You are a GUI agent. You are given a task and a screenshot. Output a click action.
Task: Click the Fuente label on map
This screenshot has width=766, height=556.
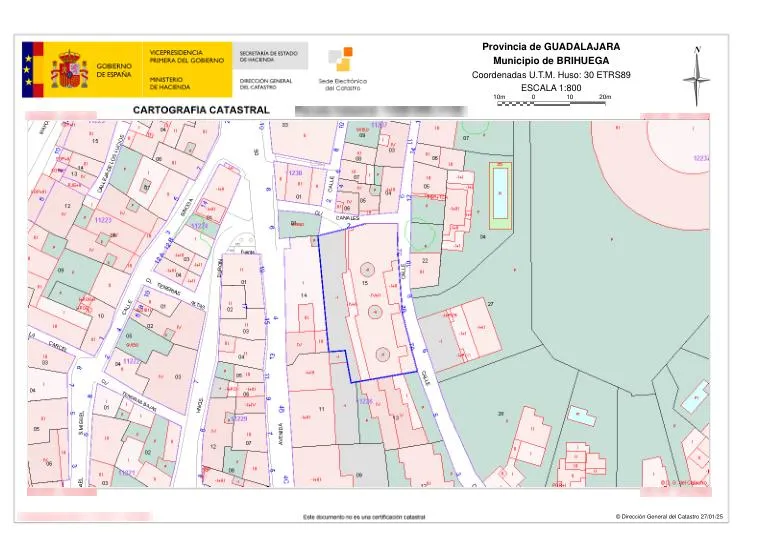click(x=248, y=253)
